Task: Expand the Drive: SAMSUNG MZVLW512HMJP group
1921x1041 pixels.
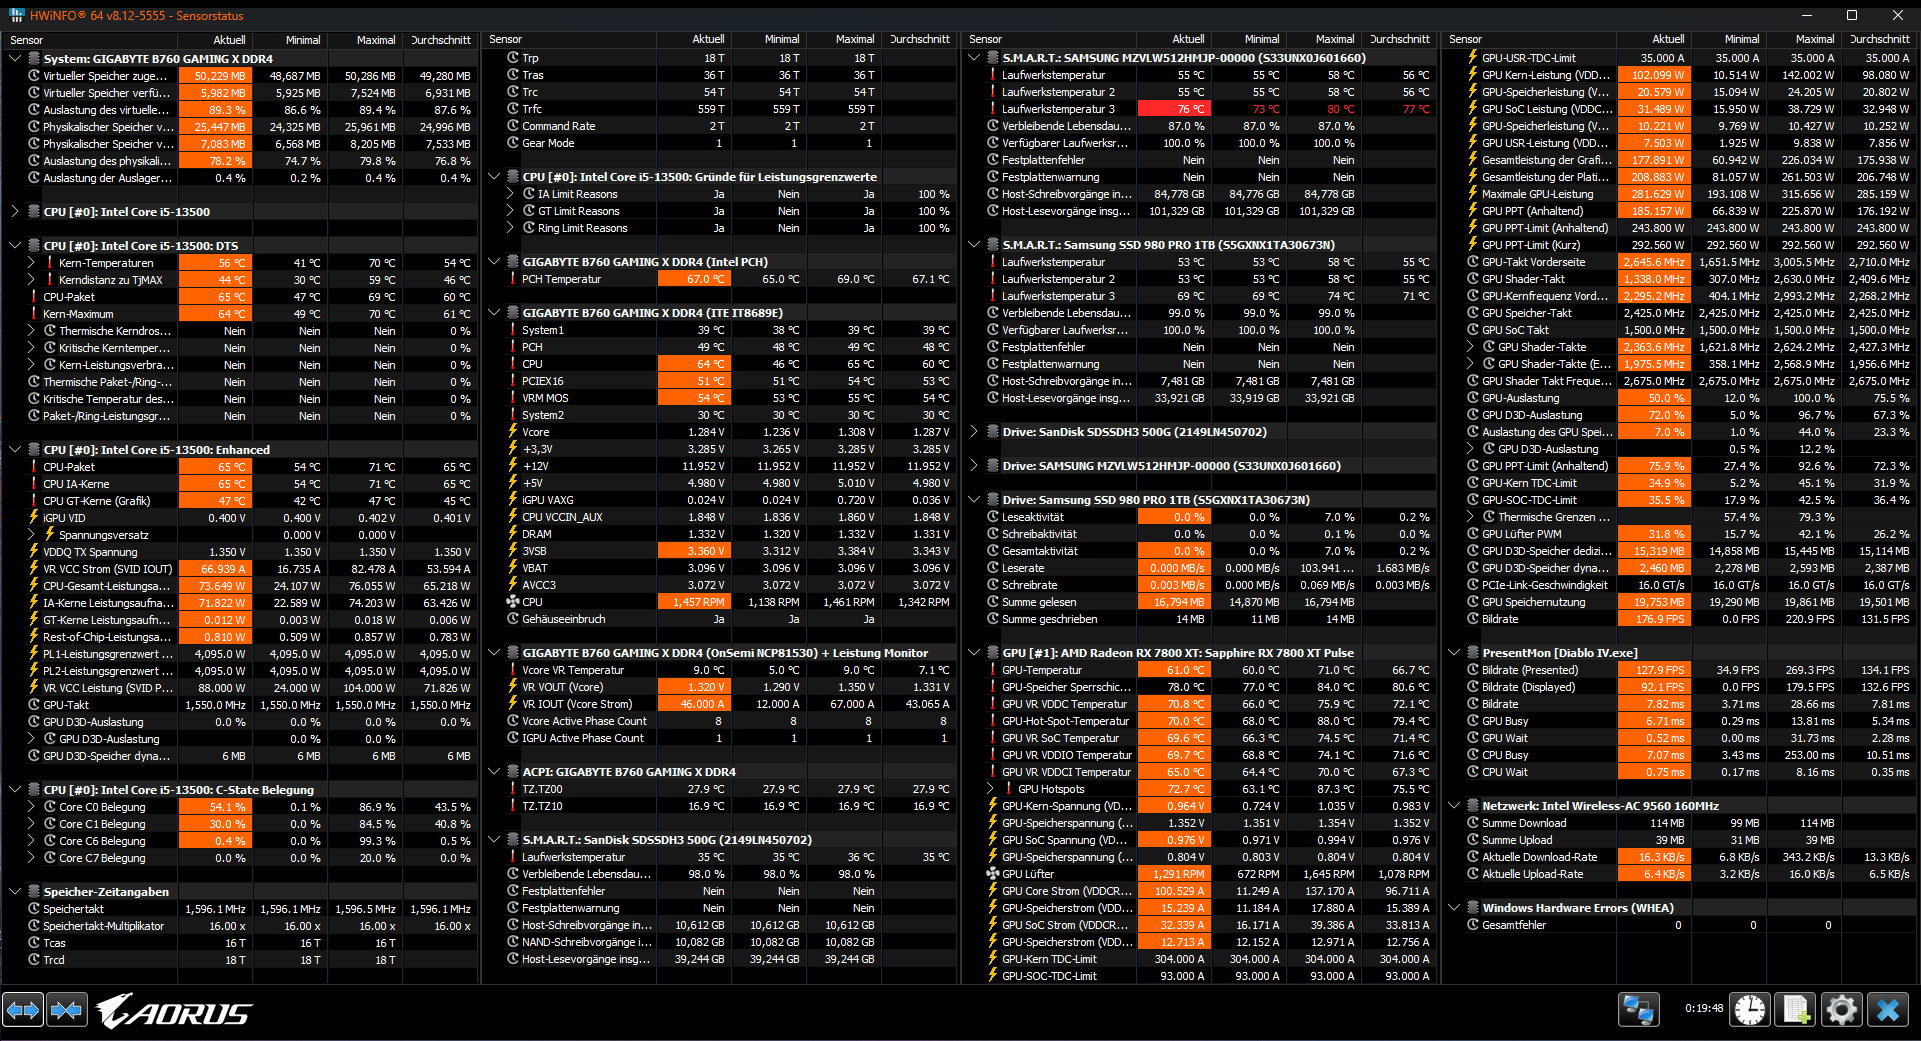Action: click(x=975, y=466)
